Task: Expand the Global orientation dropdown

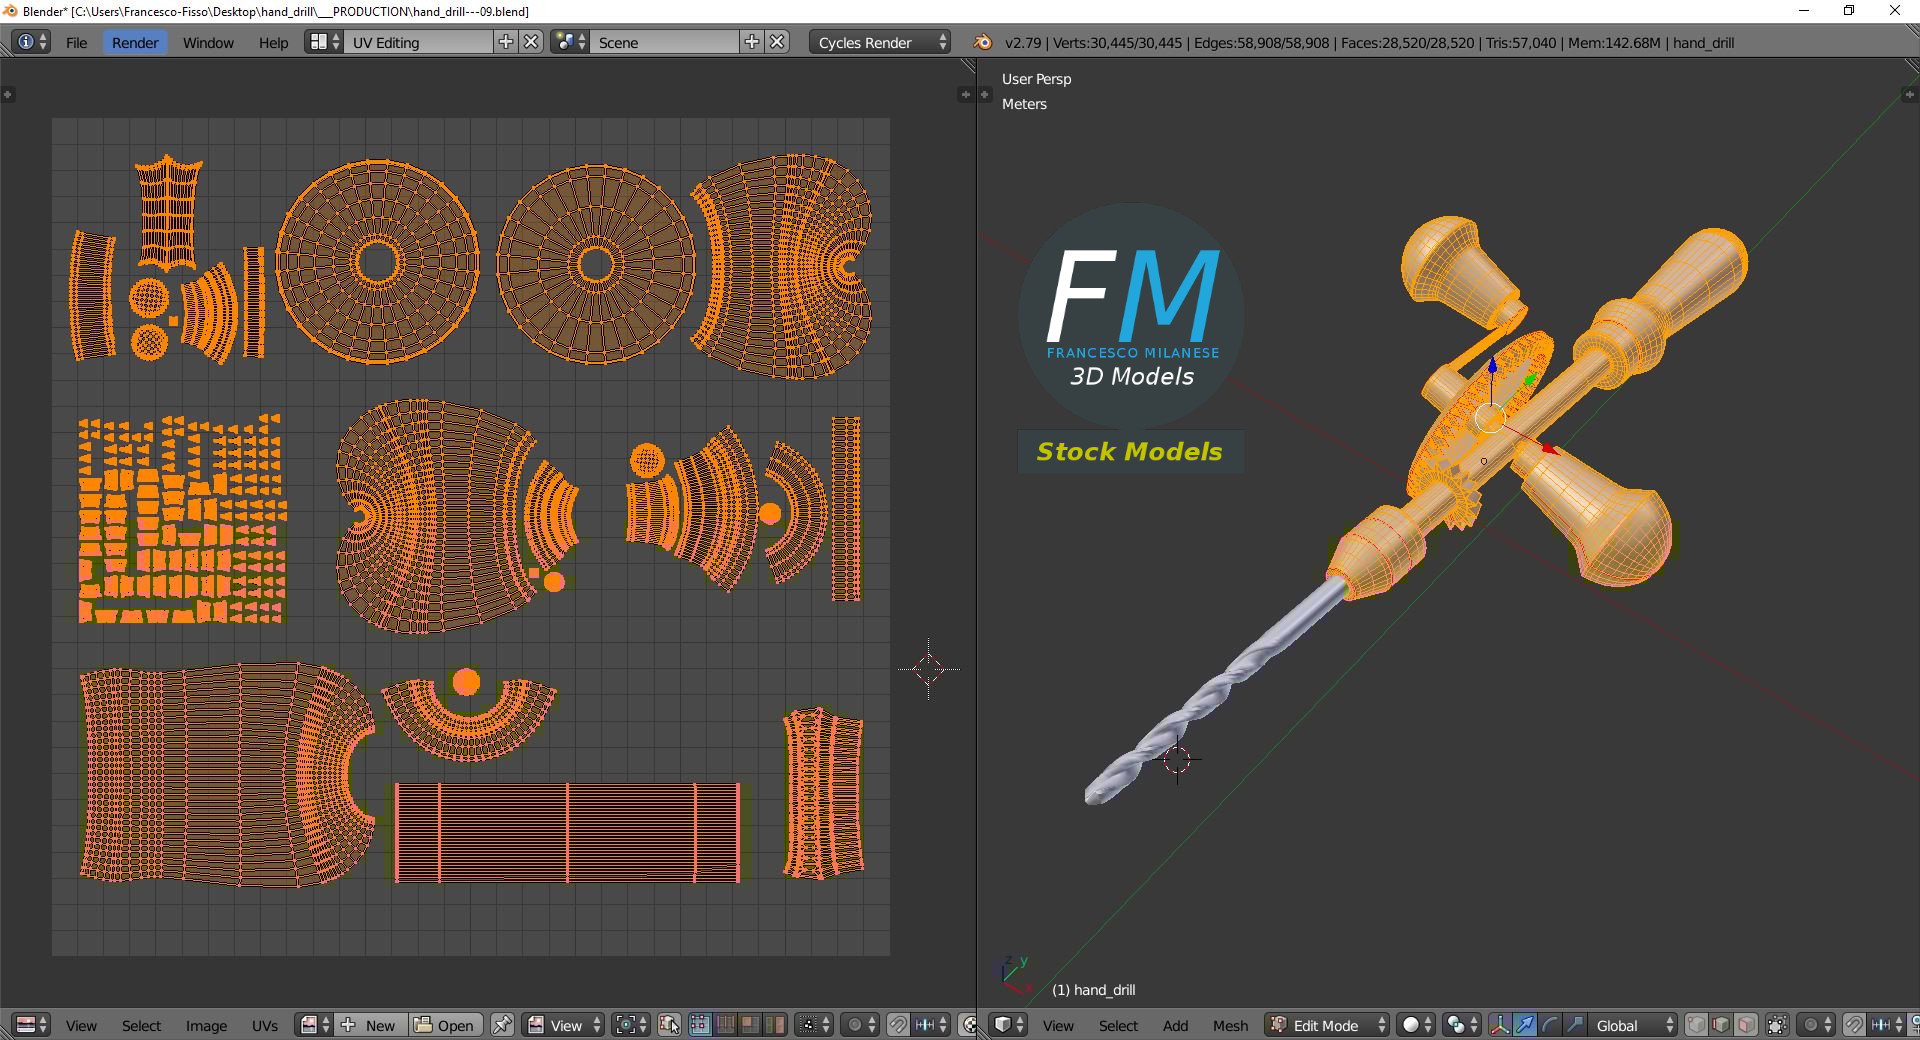Action: pyautogui.click(x=1632, y=1025)
